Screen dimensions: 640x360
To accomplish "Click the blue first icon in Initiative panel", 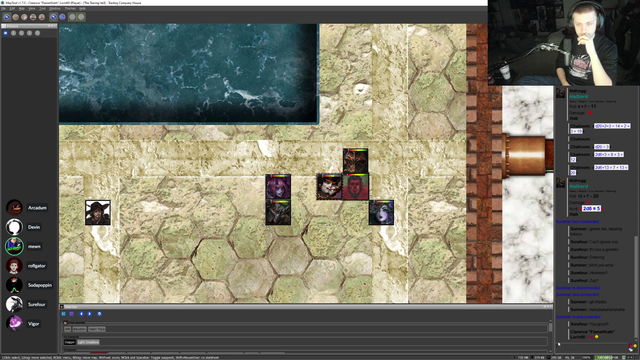I will point(6,33).
